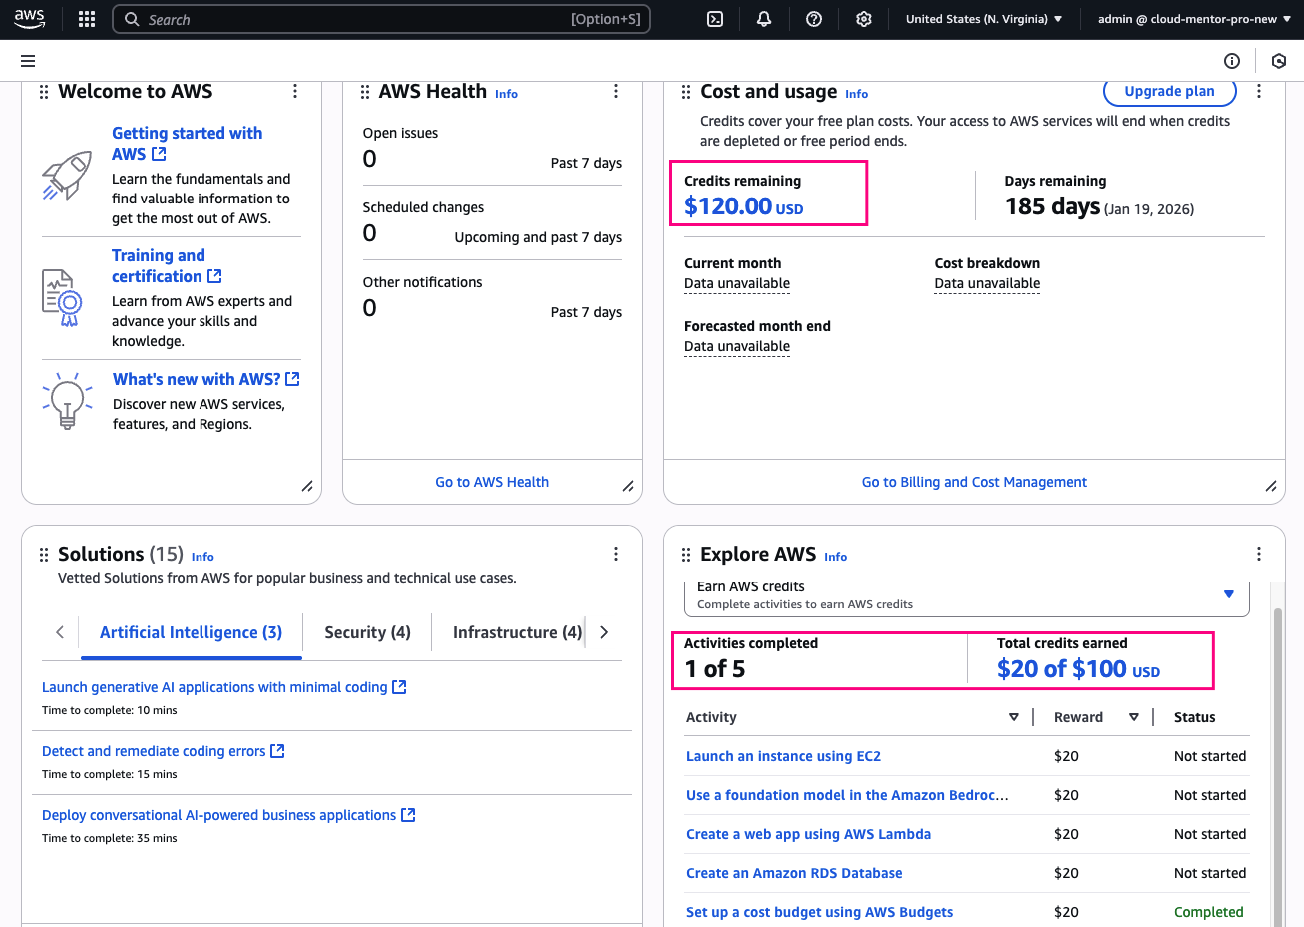This screenshot has height=927, width=1304.
Task: Sort the table by Activity column
Action: point(1013,717)
